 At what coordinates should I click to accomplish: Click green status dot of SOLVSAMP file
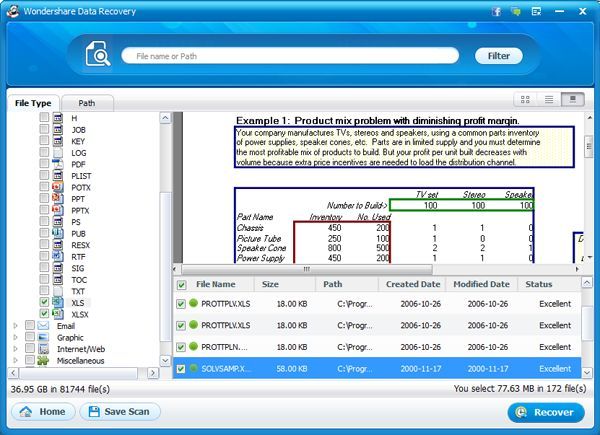click(x=193, y=368)
